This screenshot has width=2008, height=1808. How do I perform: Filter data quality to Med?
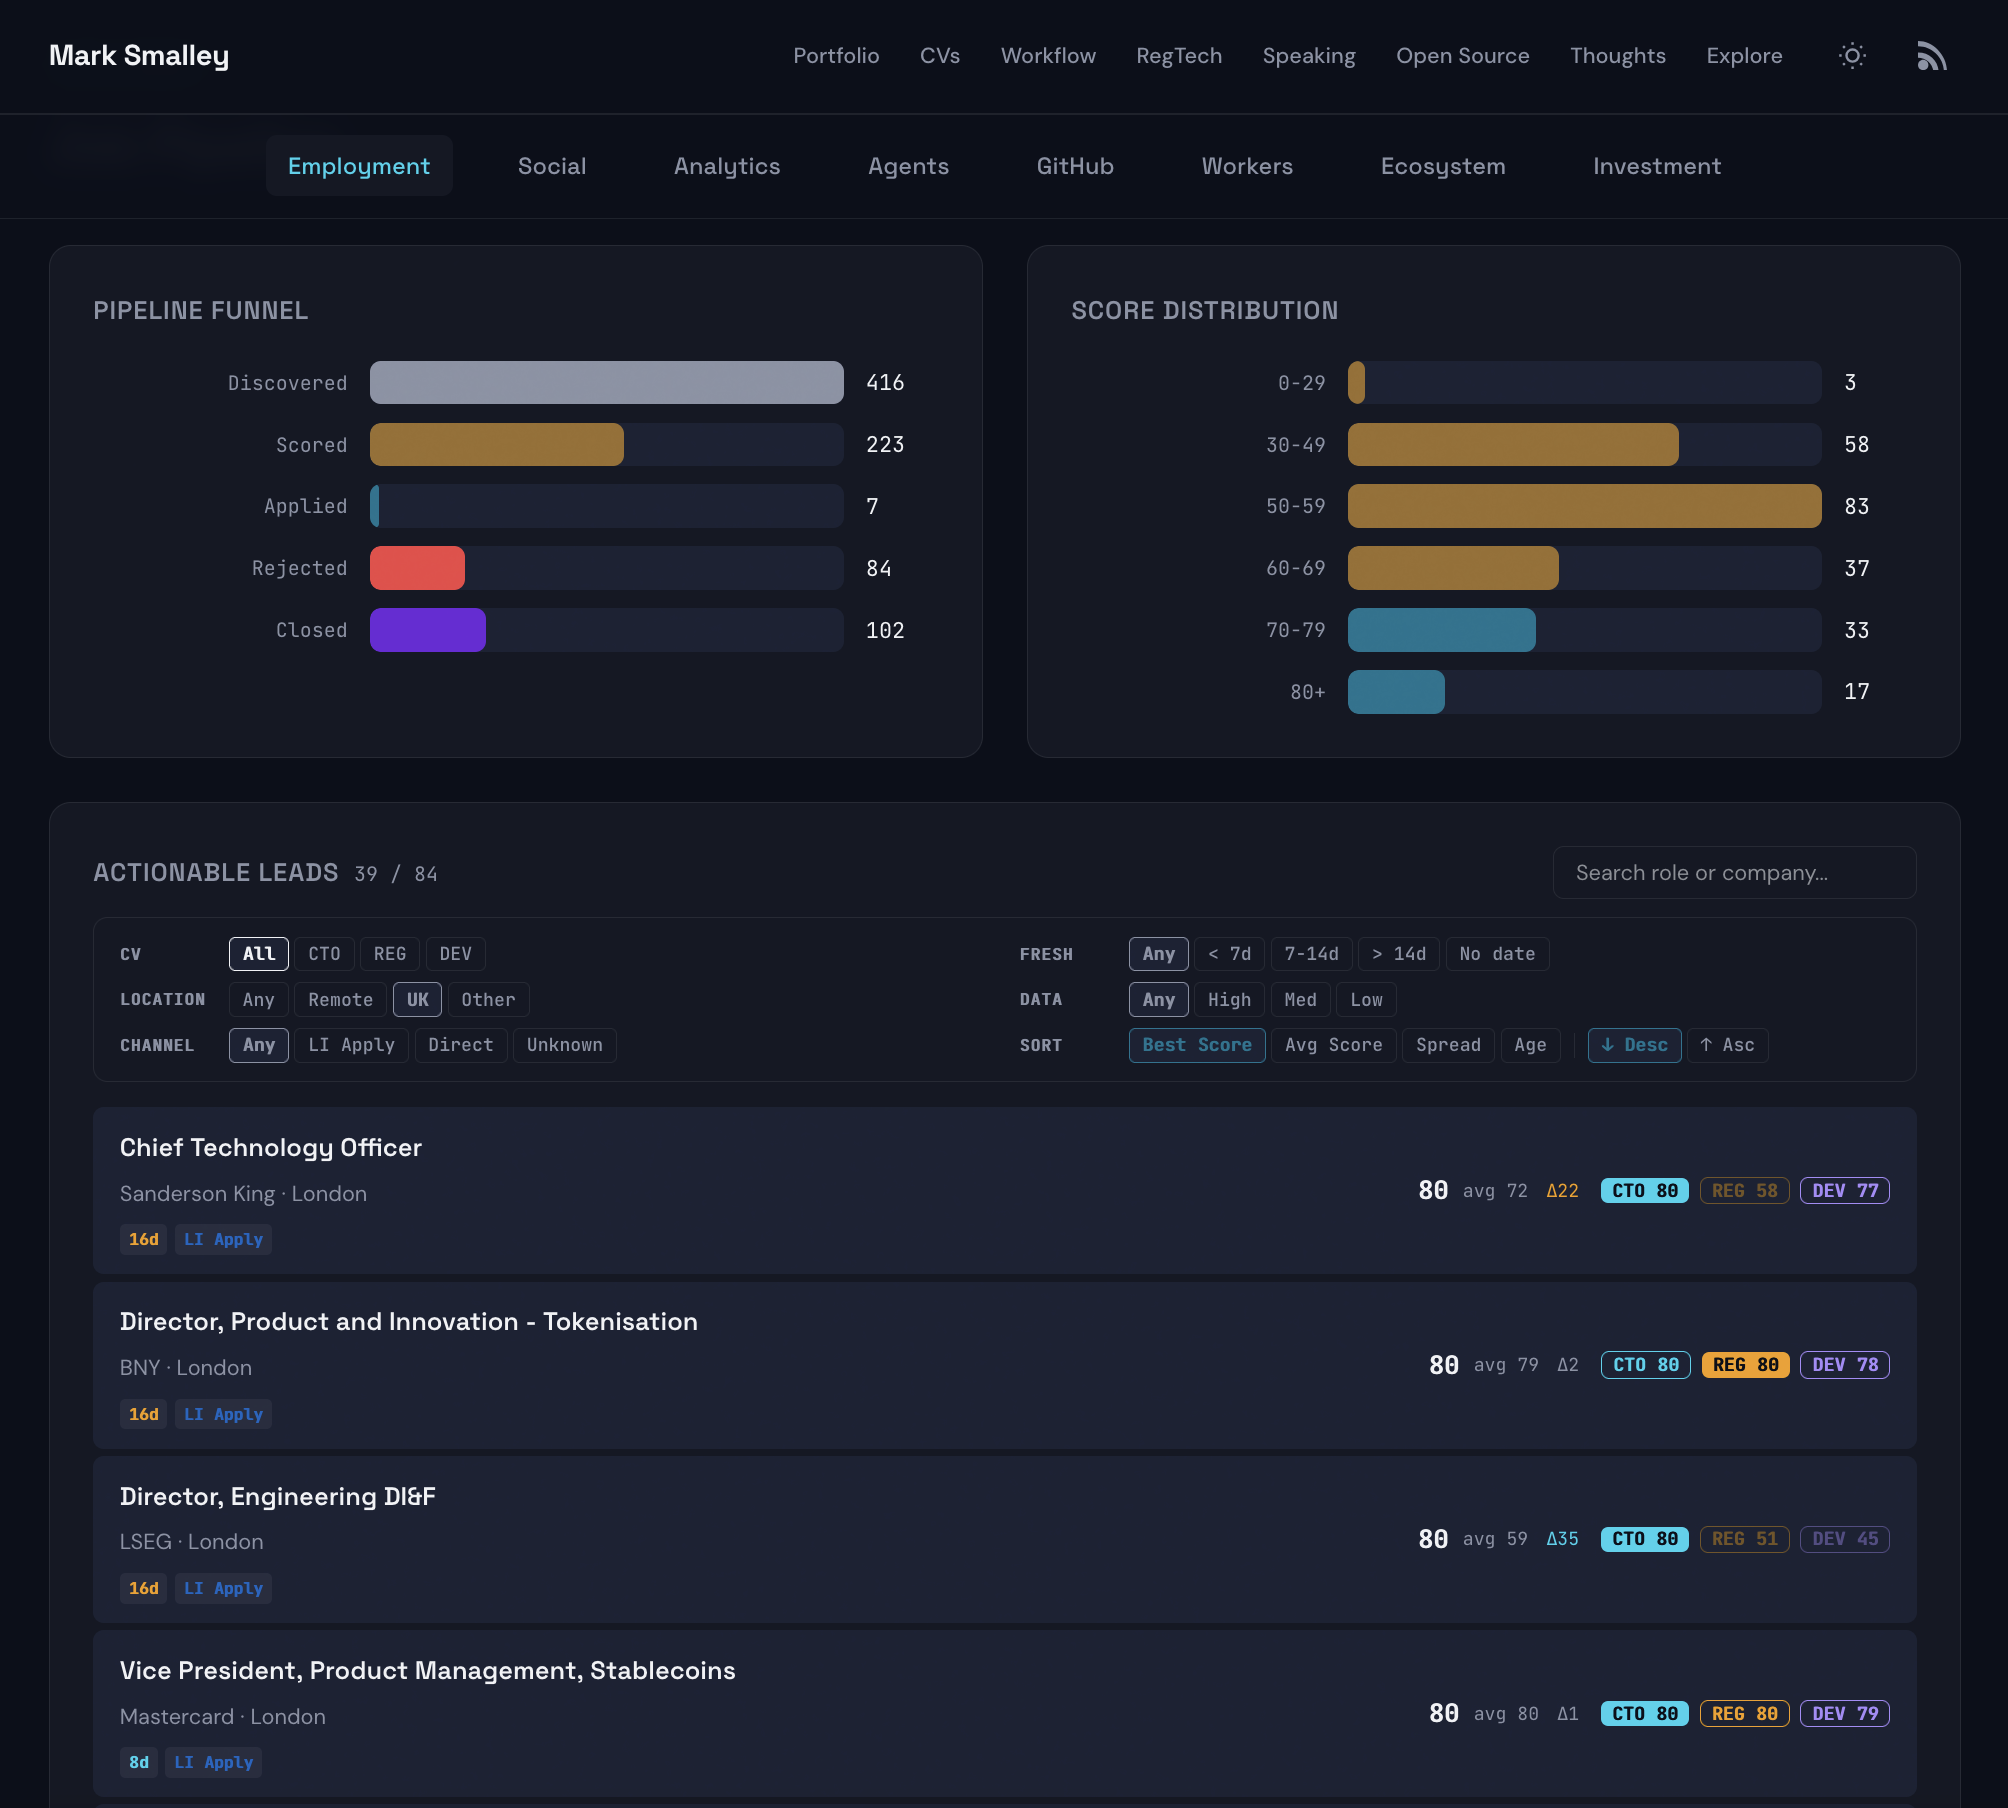tap(1301, 1000)
